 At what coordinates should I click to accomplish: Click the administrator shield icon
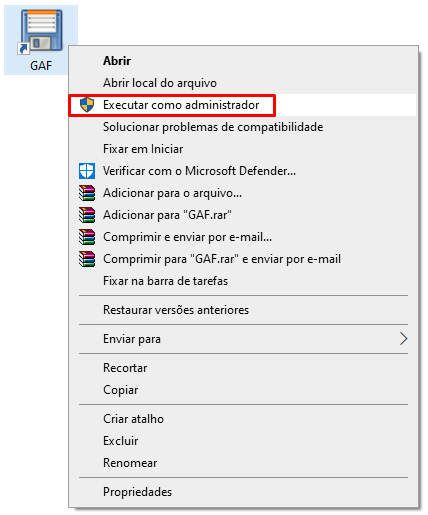click(x=87, y=105)
